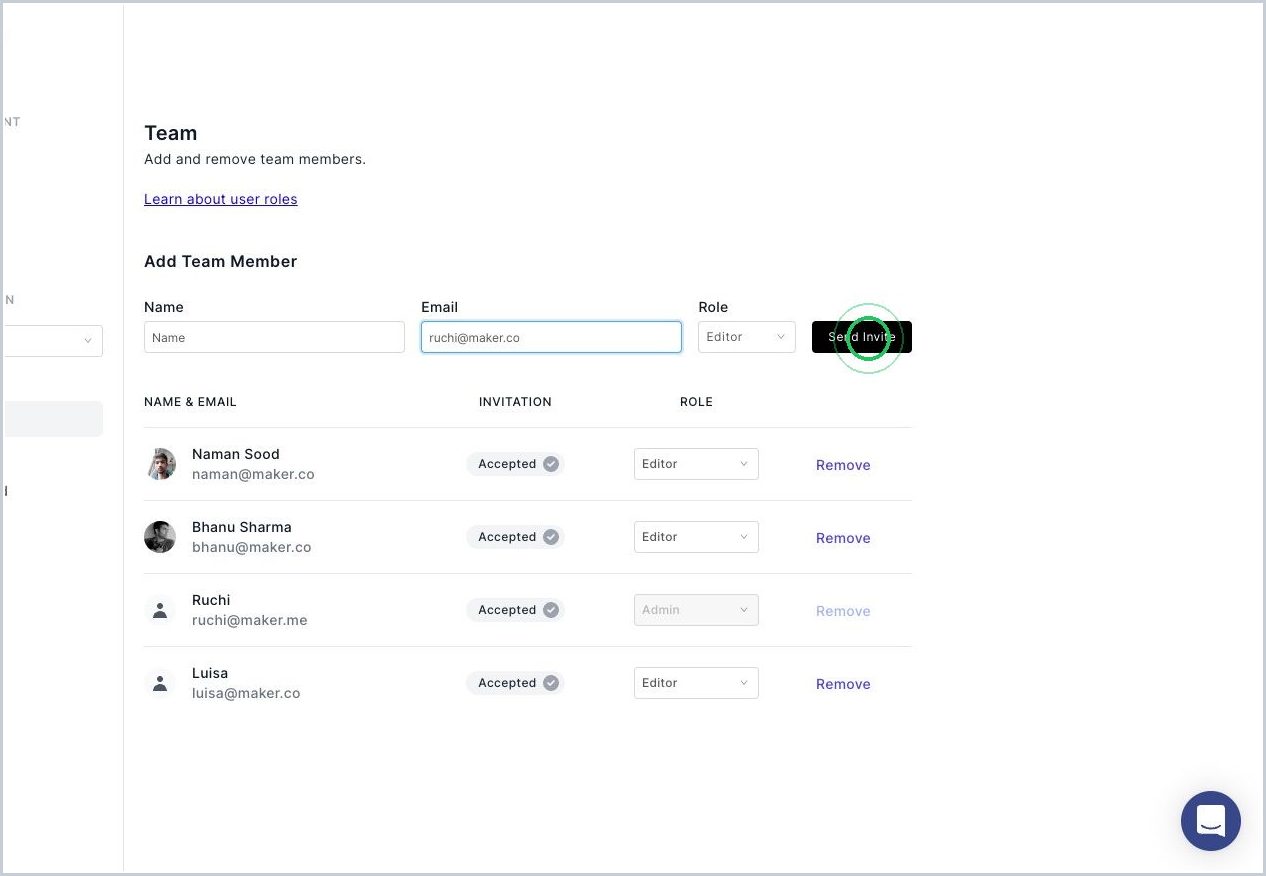Click Bhanu Sharma's profile avatar
The image size is (1266, 876).
point(160,537)
